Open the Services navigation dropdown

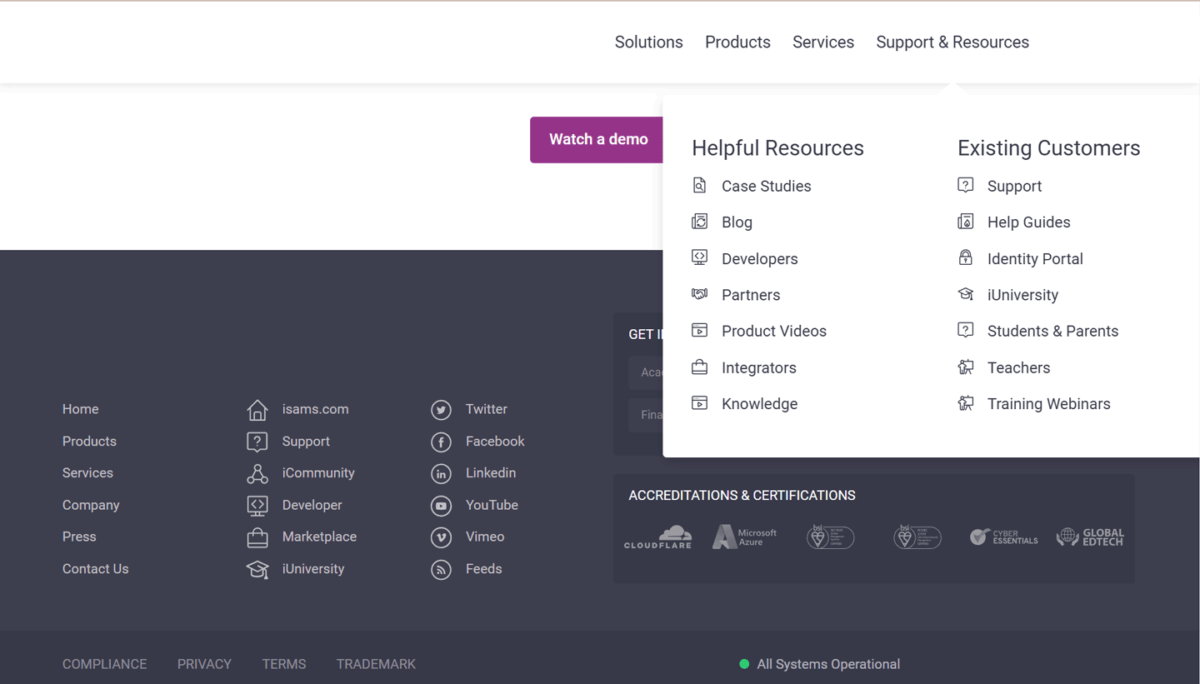point(823,42)
